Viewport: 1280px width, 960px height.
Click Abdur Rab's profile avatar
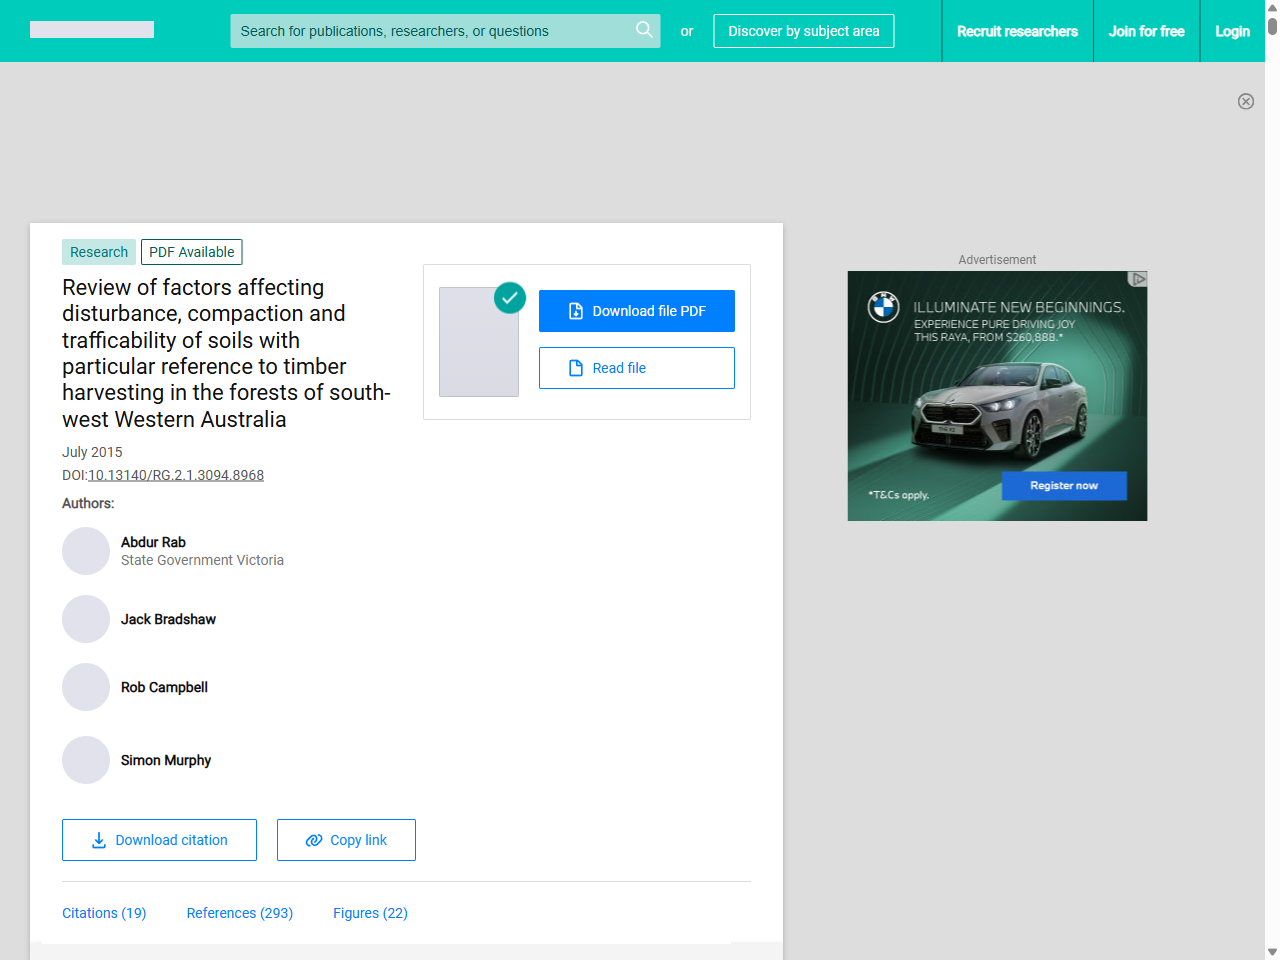pyautogui.click(x=86, y=551)
